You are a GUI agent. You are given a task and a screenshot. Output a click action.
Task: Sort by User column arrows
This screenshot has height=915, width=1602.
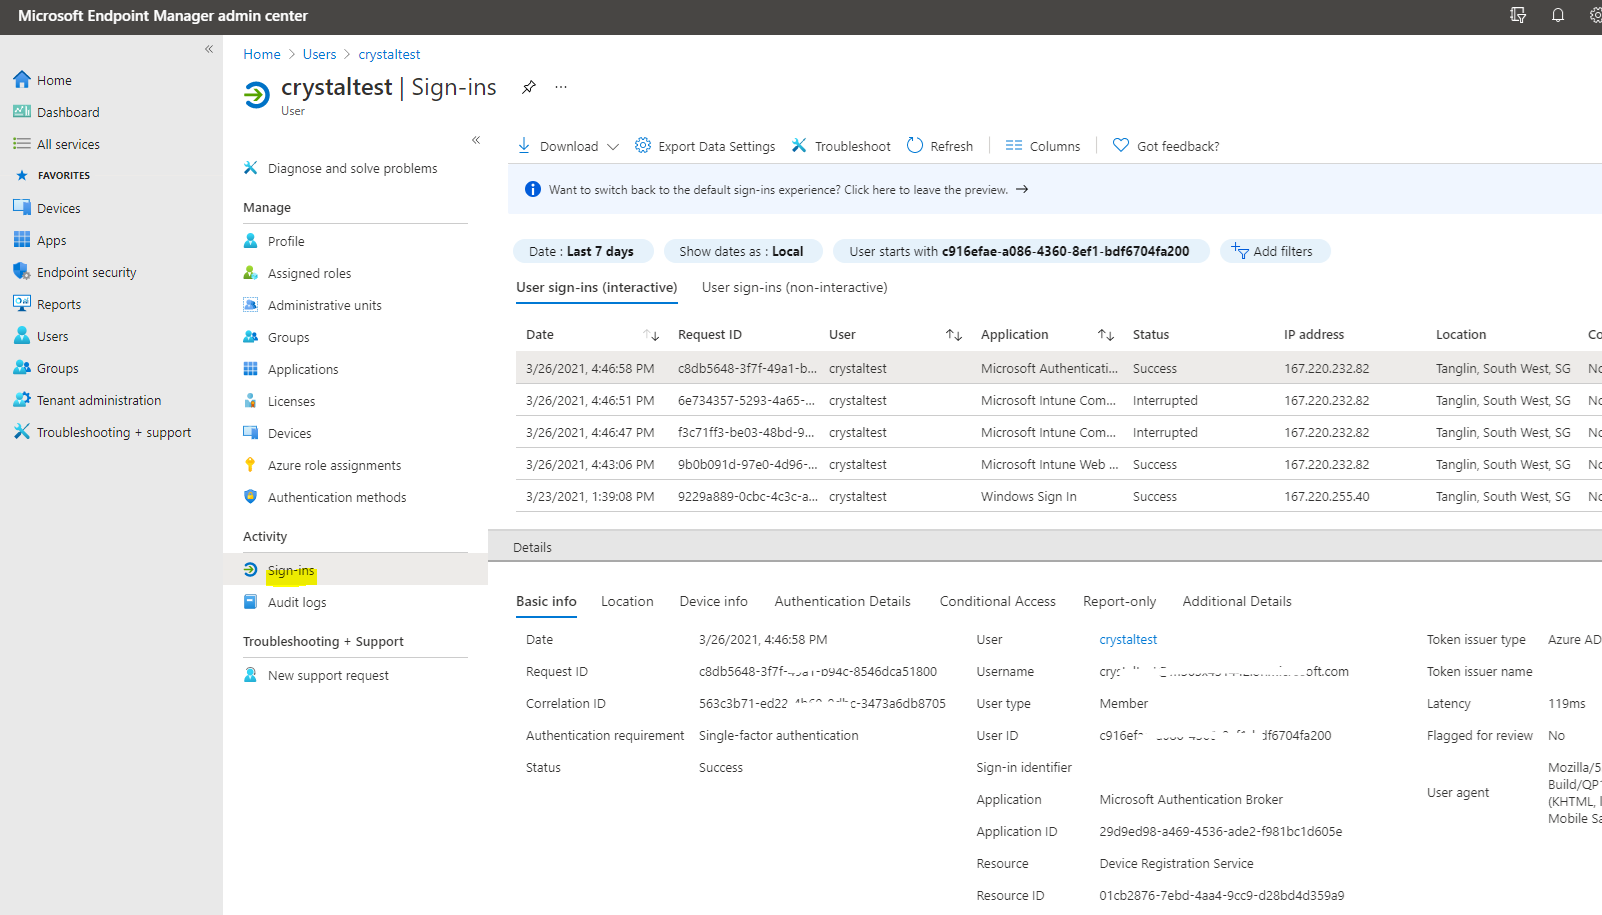click(x=954, y=335)
